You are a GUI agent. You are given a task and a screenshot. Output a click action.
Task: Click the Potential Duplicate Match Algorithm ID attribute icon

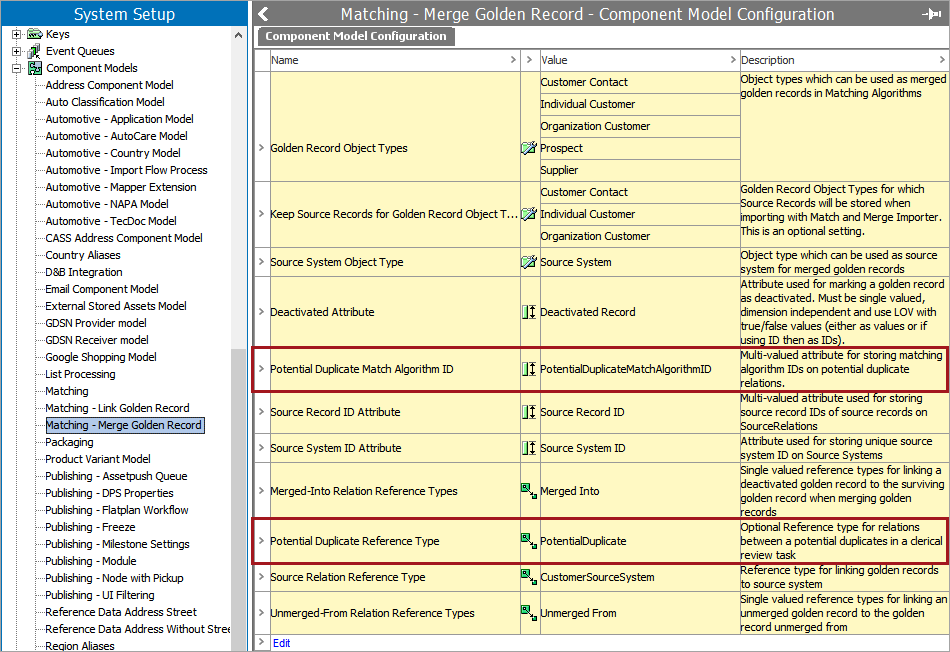tap(529, 369)
